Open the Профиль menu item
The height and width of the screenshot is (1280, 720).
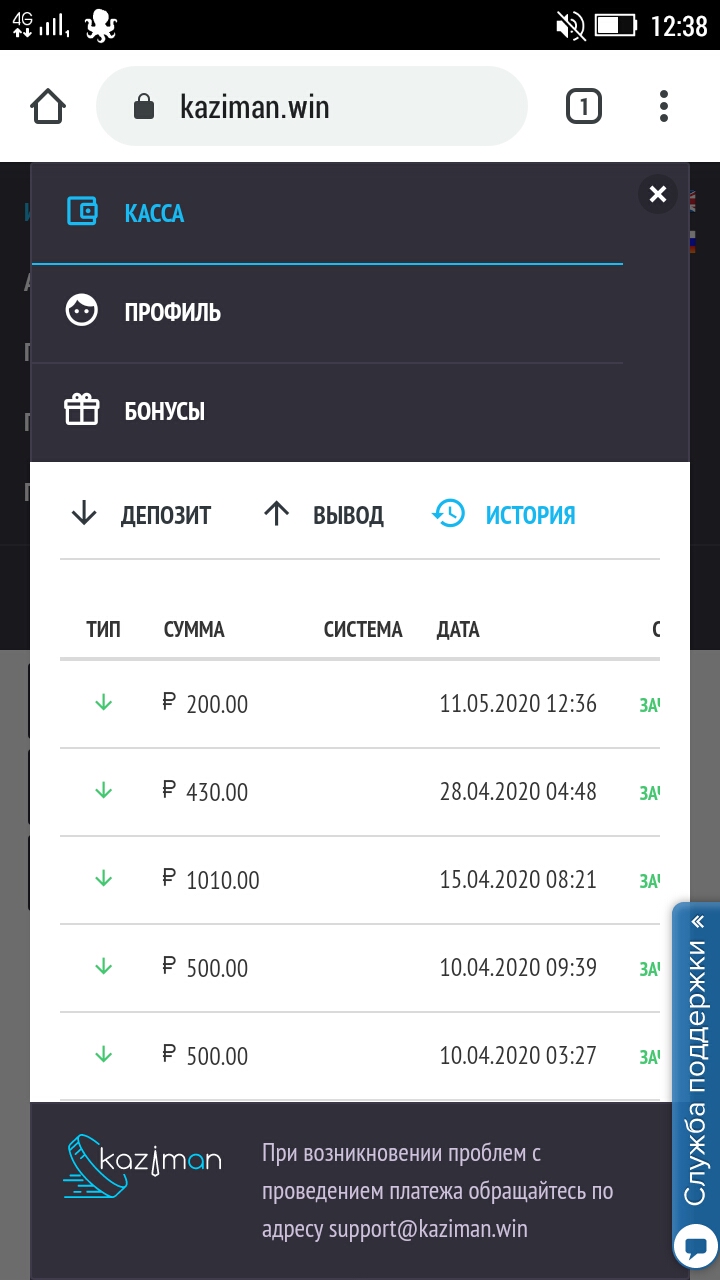point(172,312)
